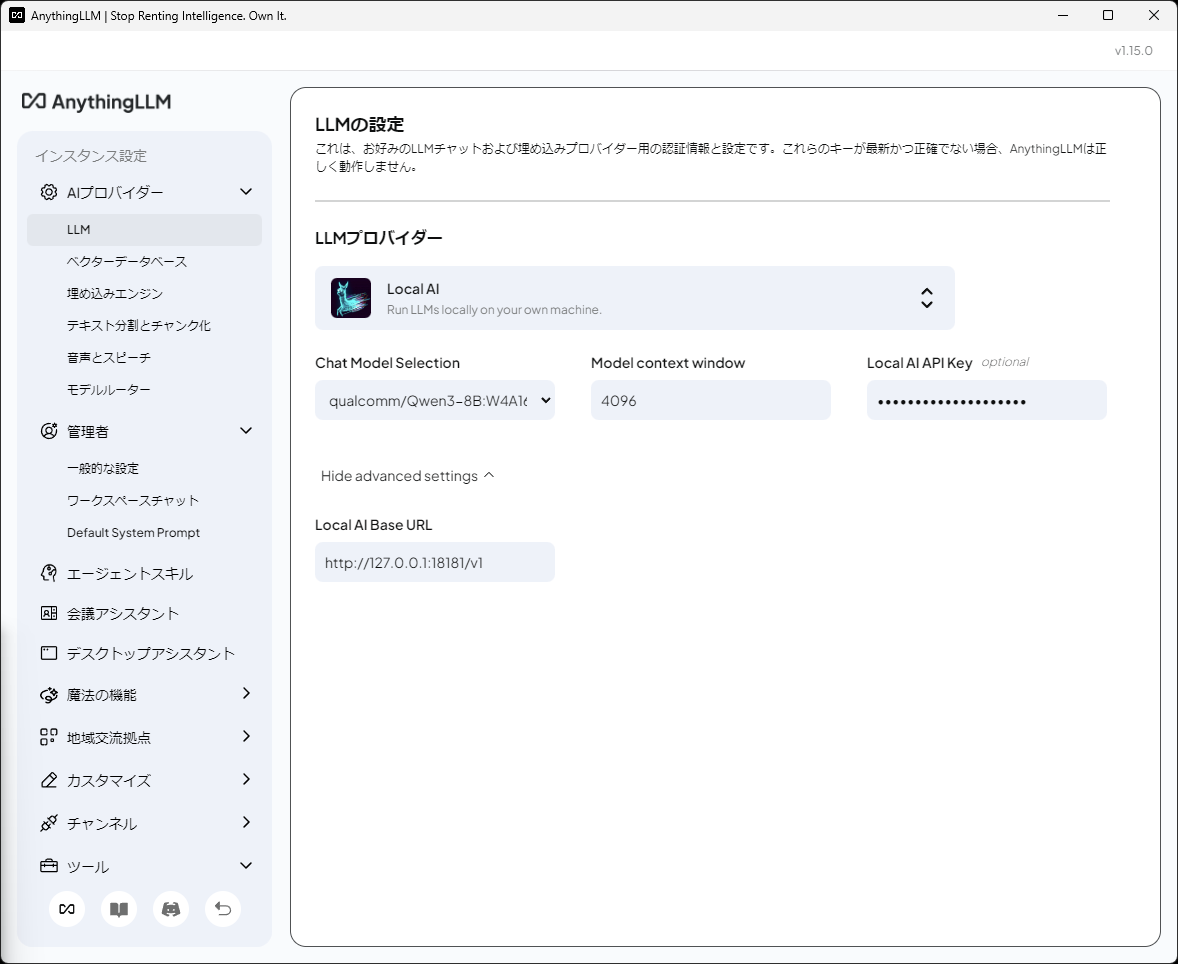Click the 会議アシスタント icon
1178x964 pixels.
(x=49, y=613)
